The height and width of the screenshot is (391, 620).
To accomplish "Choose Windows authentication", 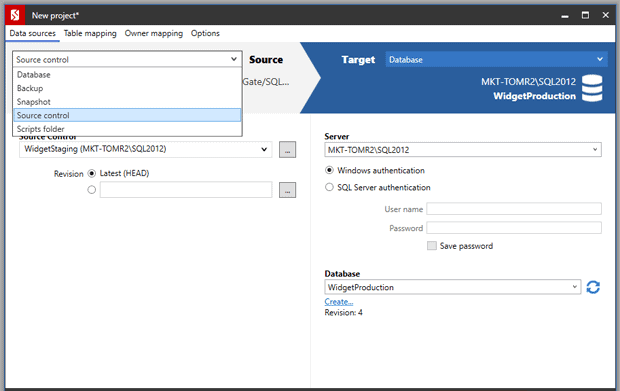I will pos(329,170).
